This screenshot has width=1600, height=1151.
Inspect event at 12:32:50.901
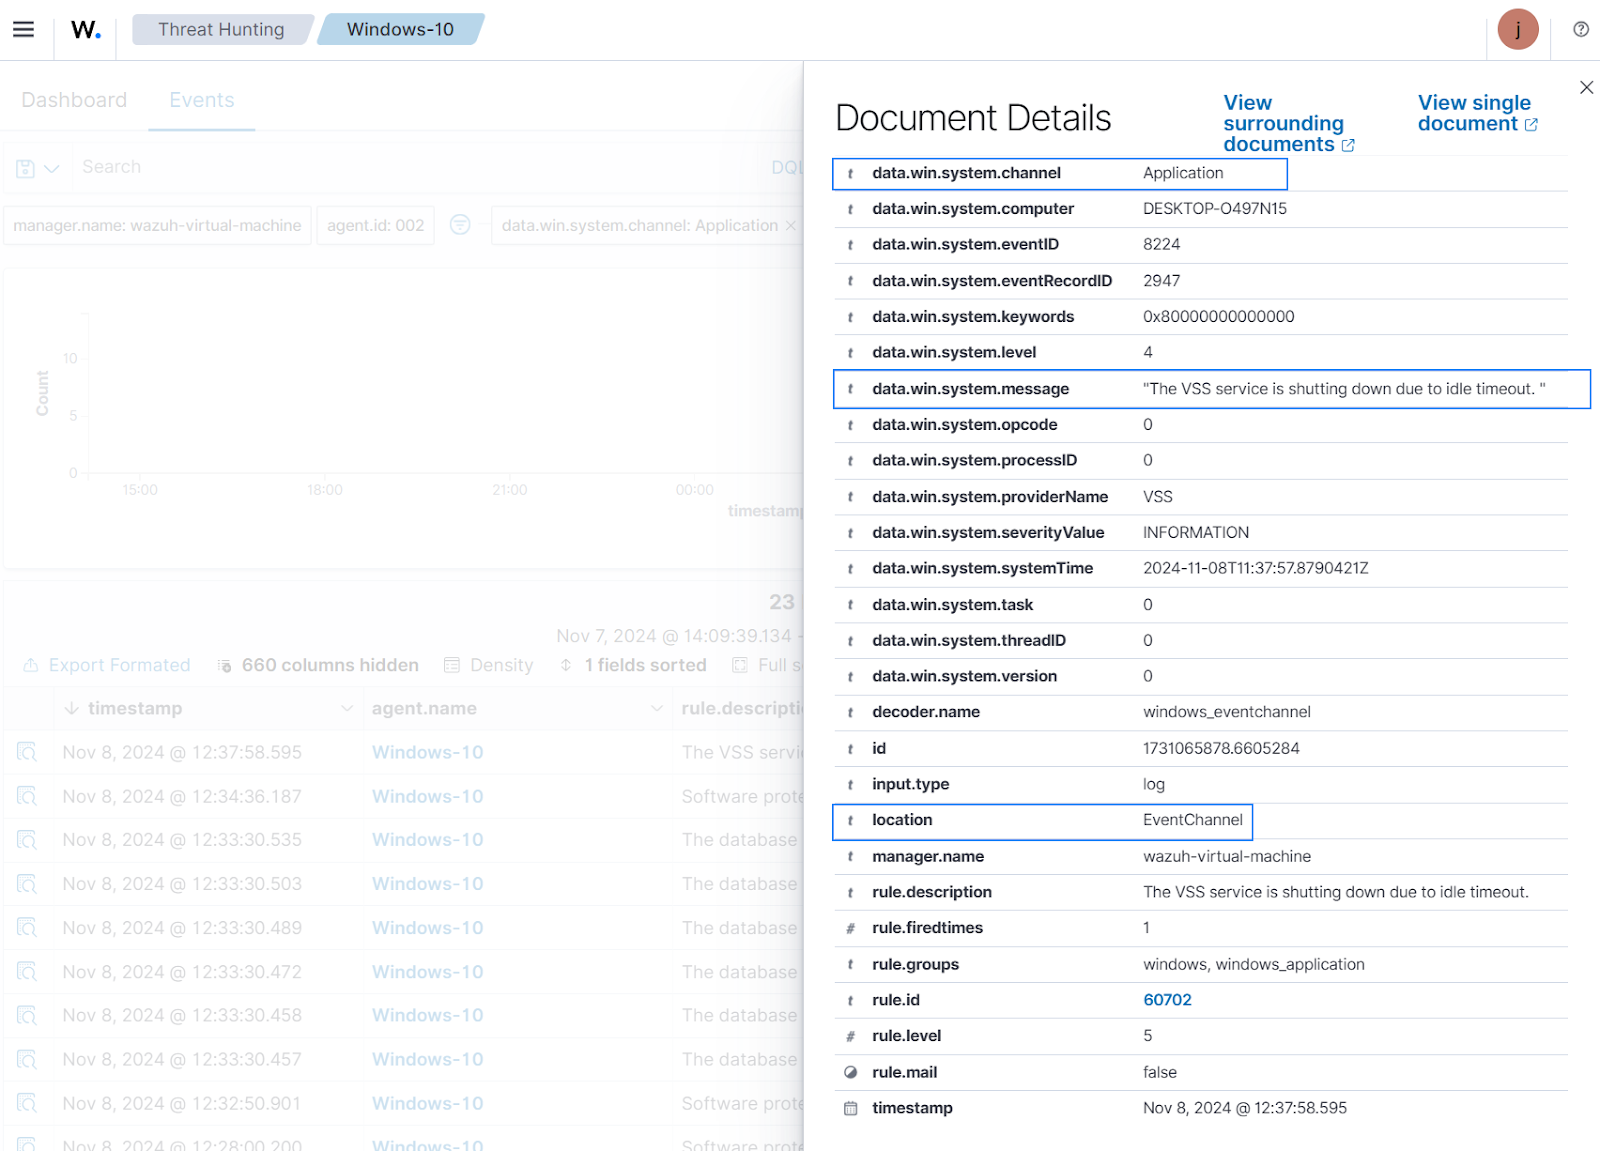27,1103
